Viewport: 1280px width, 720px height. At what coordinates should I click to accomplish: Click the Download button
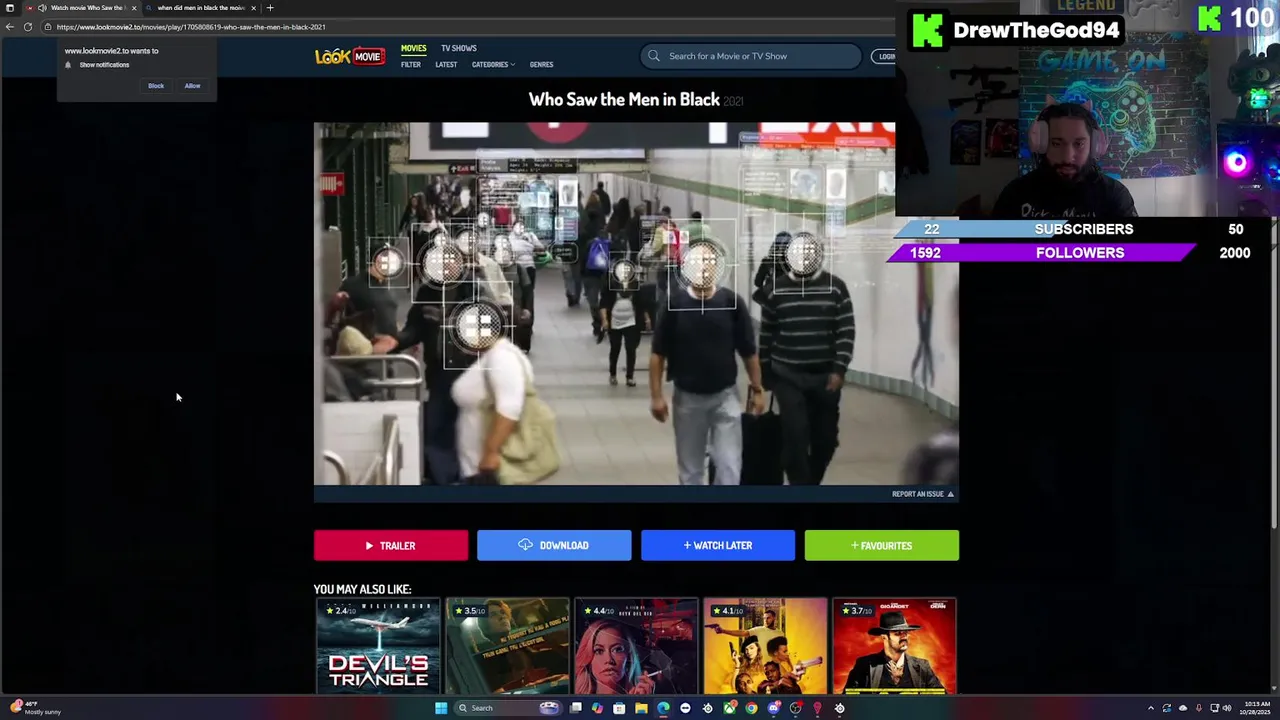pyautogui.click(x=554, y=546)
